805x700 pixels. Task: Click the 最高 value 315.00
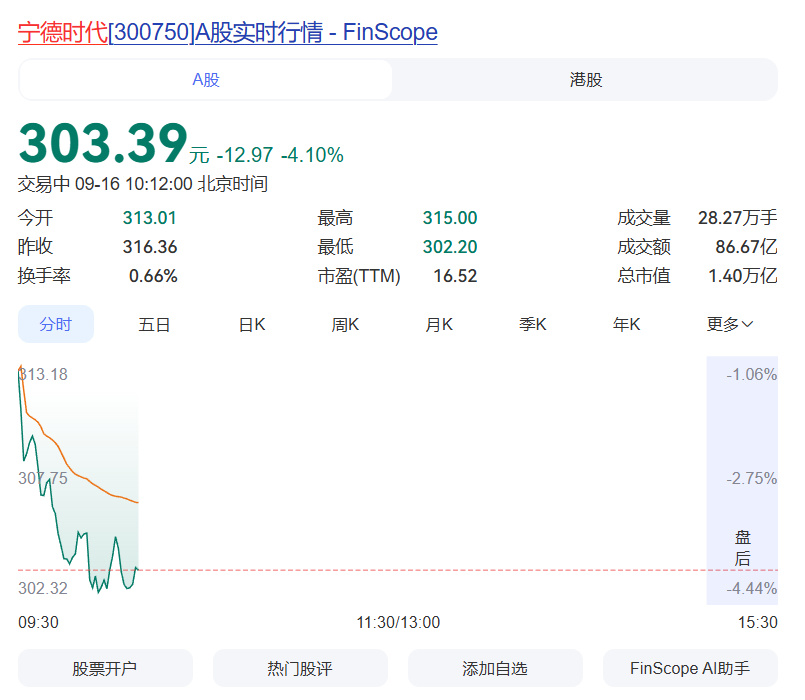450,218
